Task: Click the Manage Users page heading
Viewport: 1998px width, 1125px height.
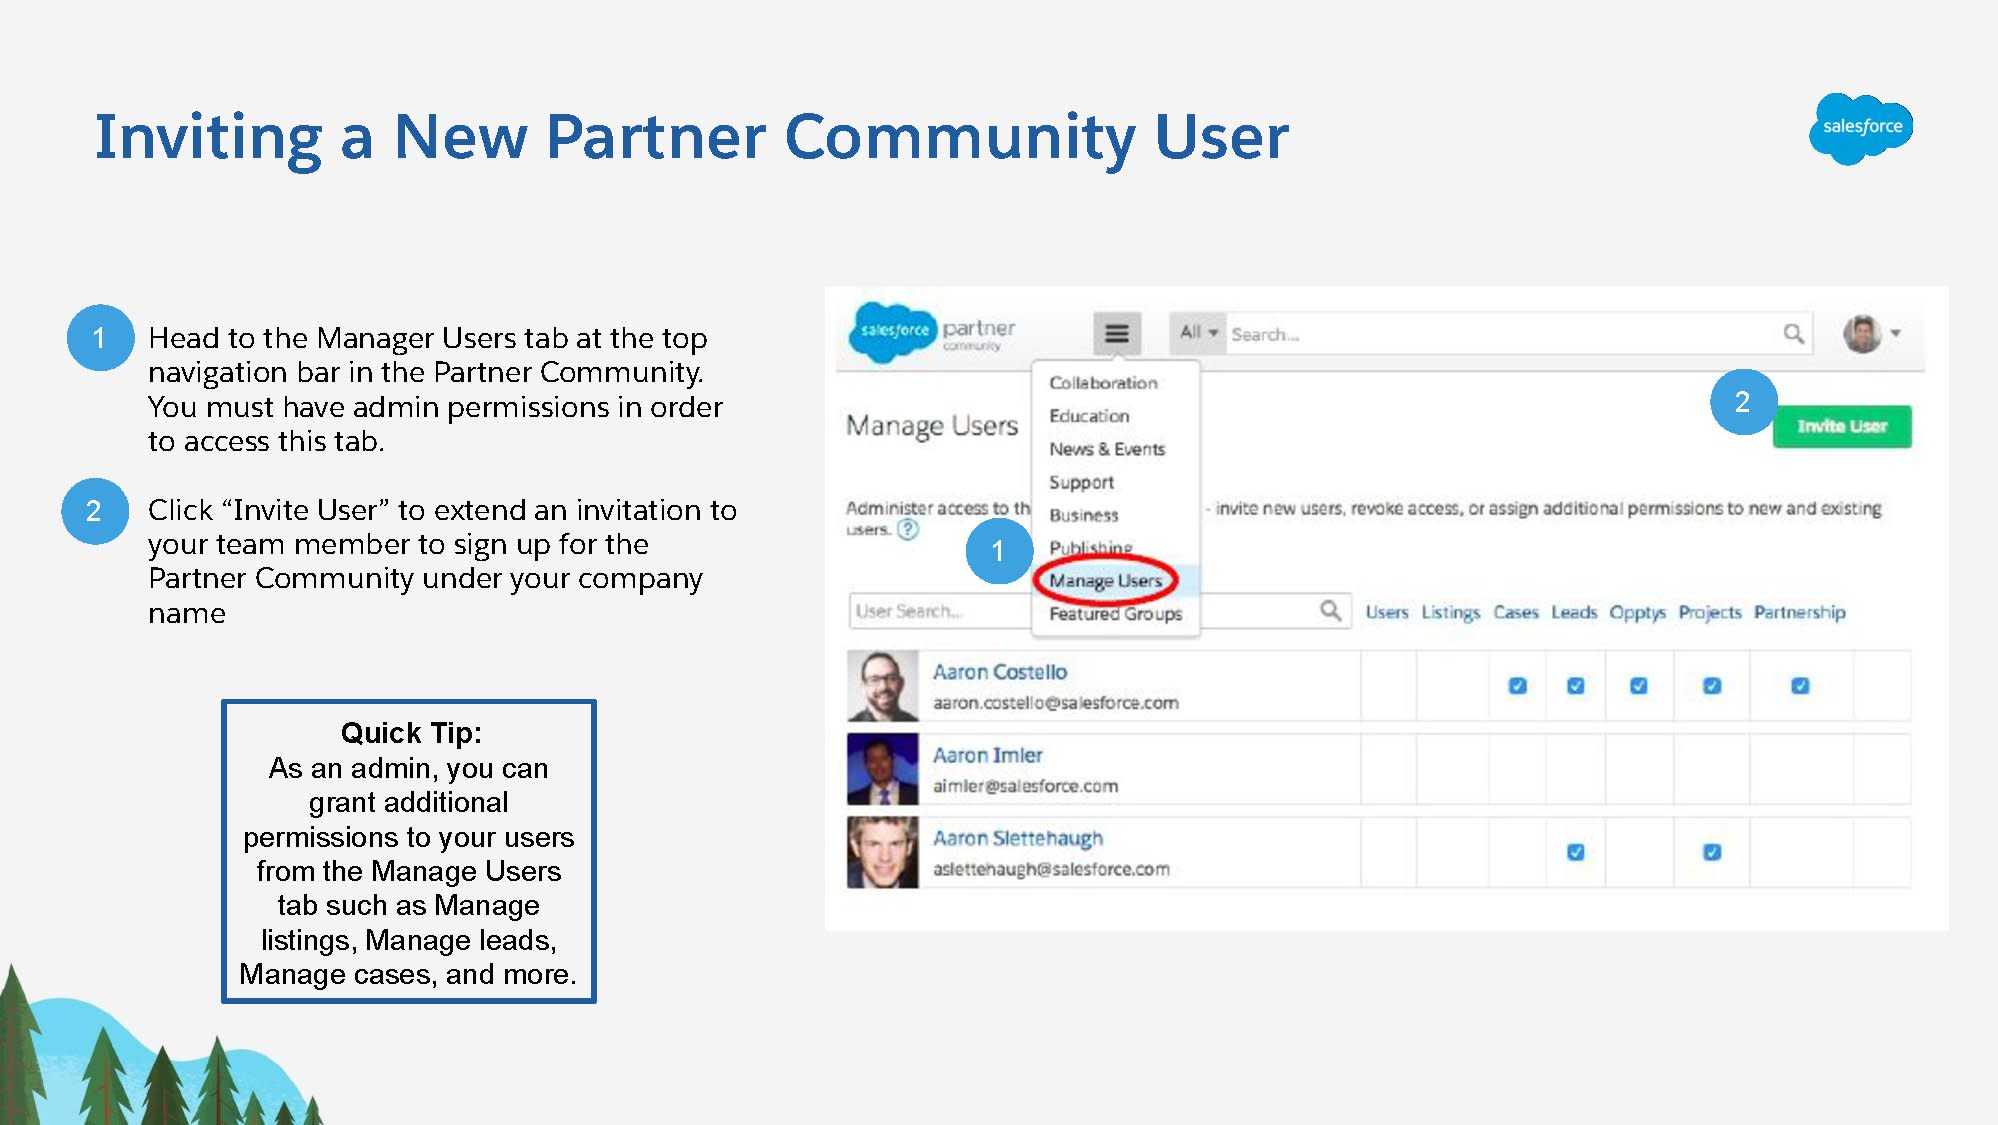Action: (932, 426)
